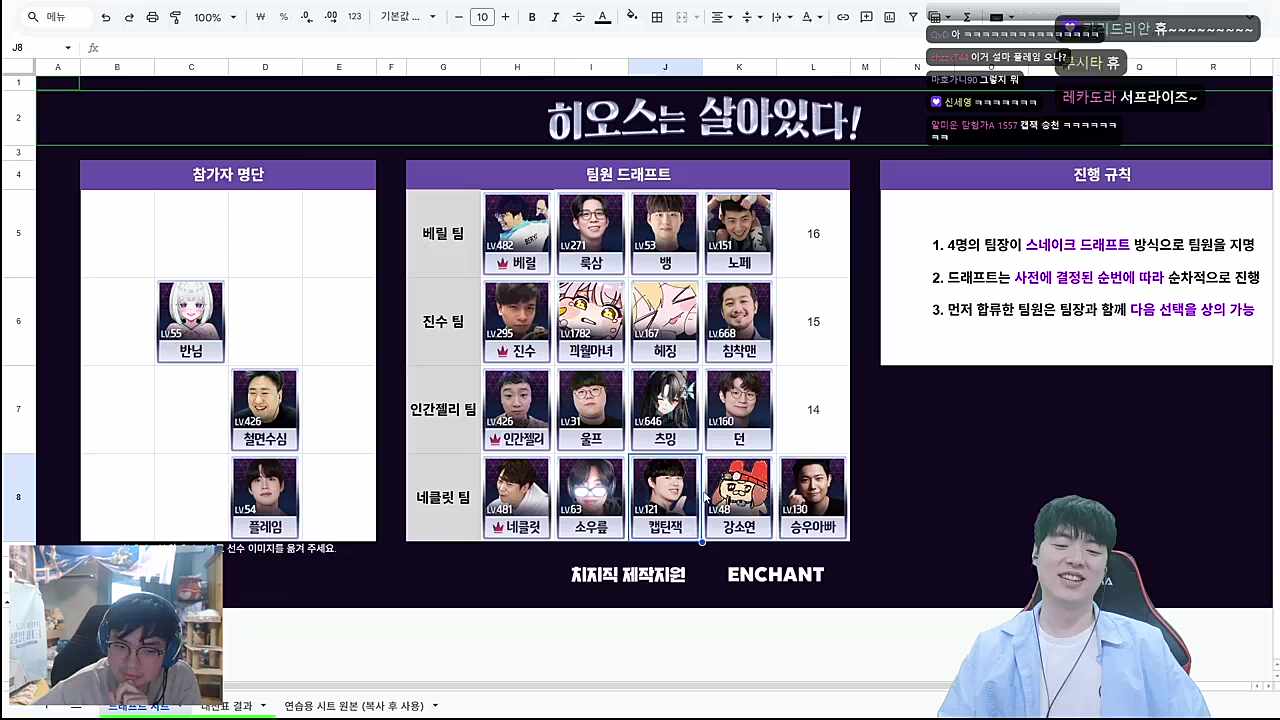Toggle bold formatting
Viewport: 1280px width, 720px height.
[x=532, y=17]
